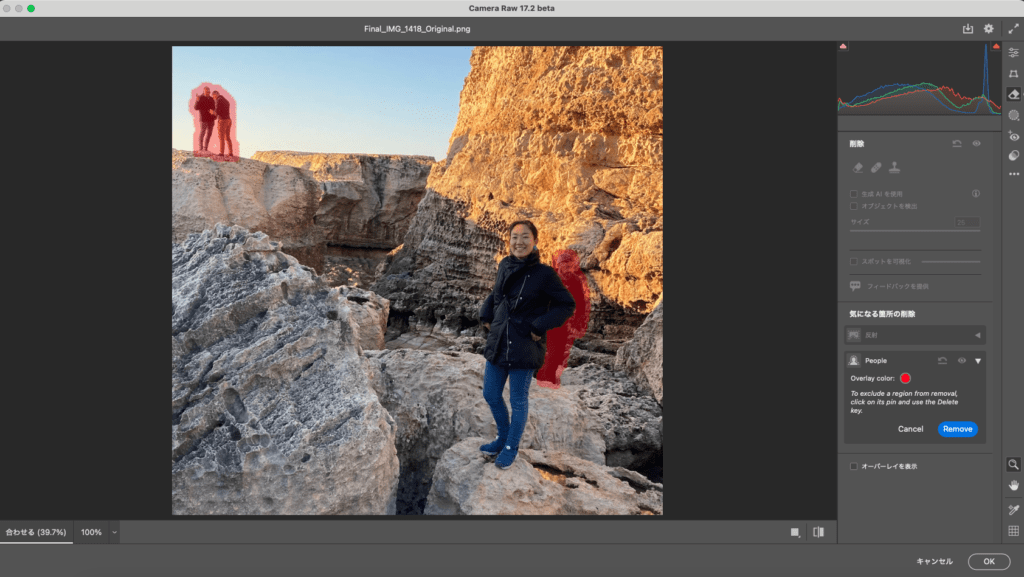Toggle the grid overlay icon
Image resolution: width=1024 pixels, height=577 pixels.
1014,531
